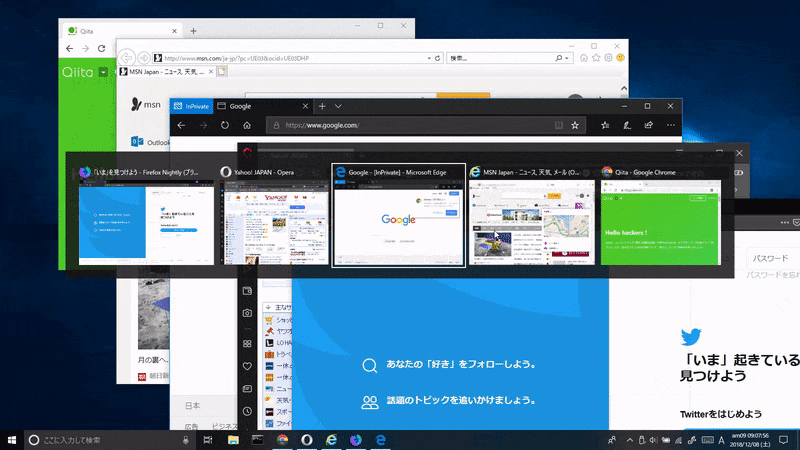The image size is (800, 450).
Task: Expand Internet Explorer address bar dropdown arrow
Action: click(x=429, y=58)
